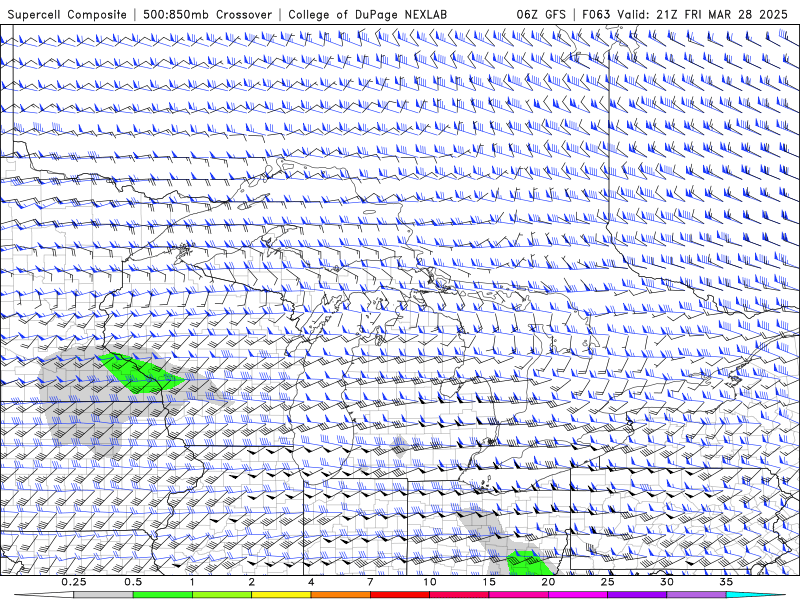Select the bright green 0.5–1 color bar segment

(x=162, y=595)
